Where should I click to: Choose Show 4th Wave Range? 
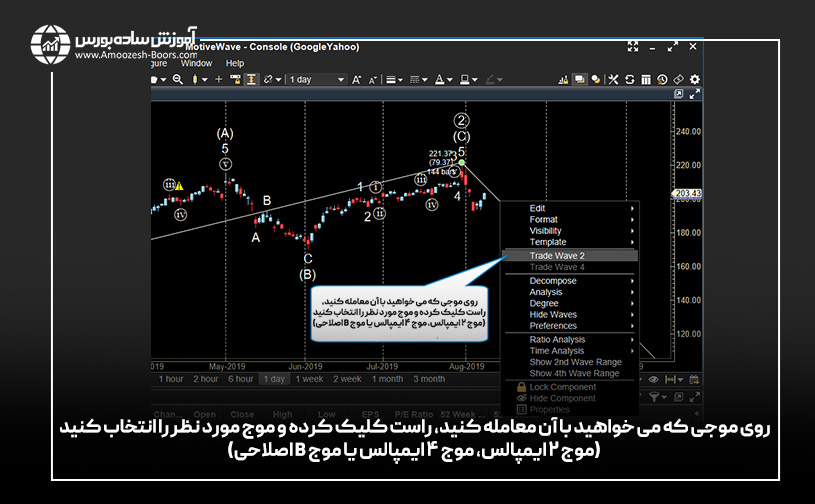[x=570, y=373]
